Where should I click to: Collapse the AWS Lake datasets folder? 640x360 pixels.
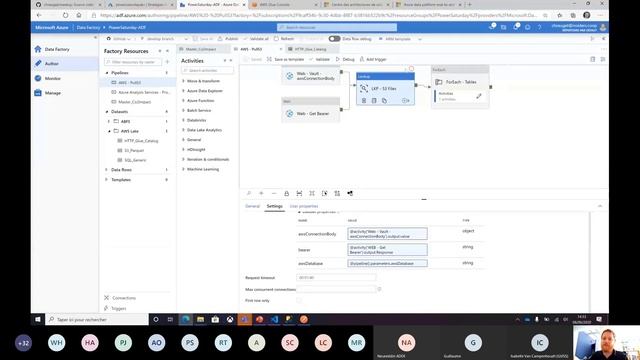click(109, 131)
